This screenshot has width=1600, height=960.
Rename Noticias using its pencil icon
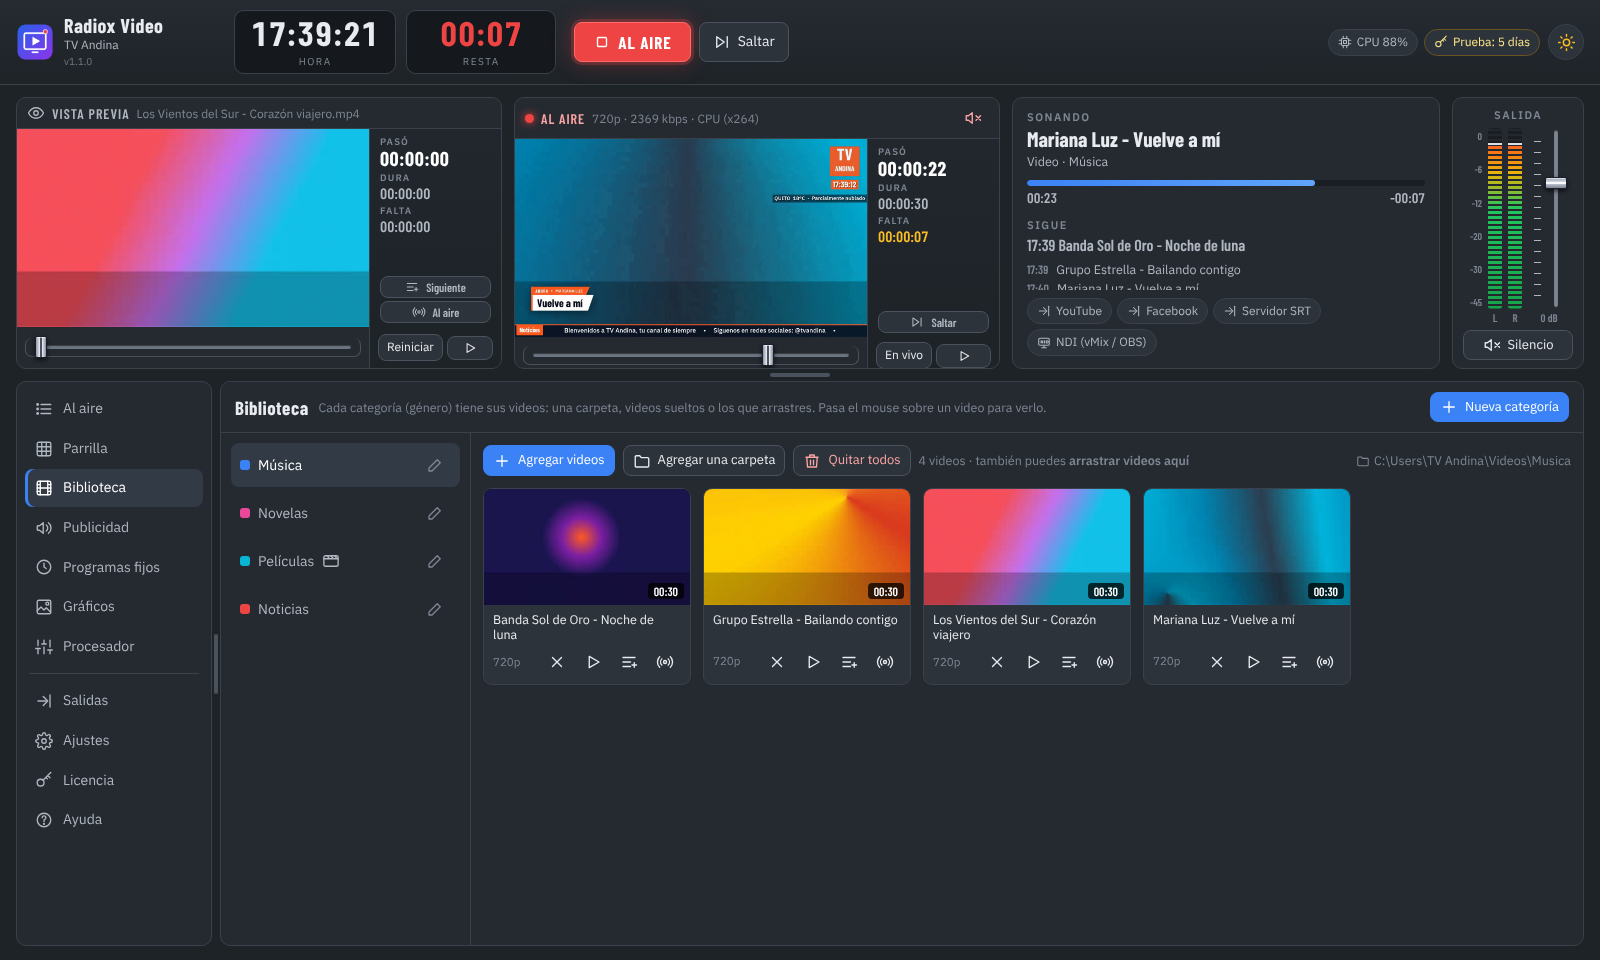click(x=434, y=609)
